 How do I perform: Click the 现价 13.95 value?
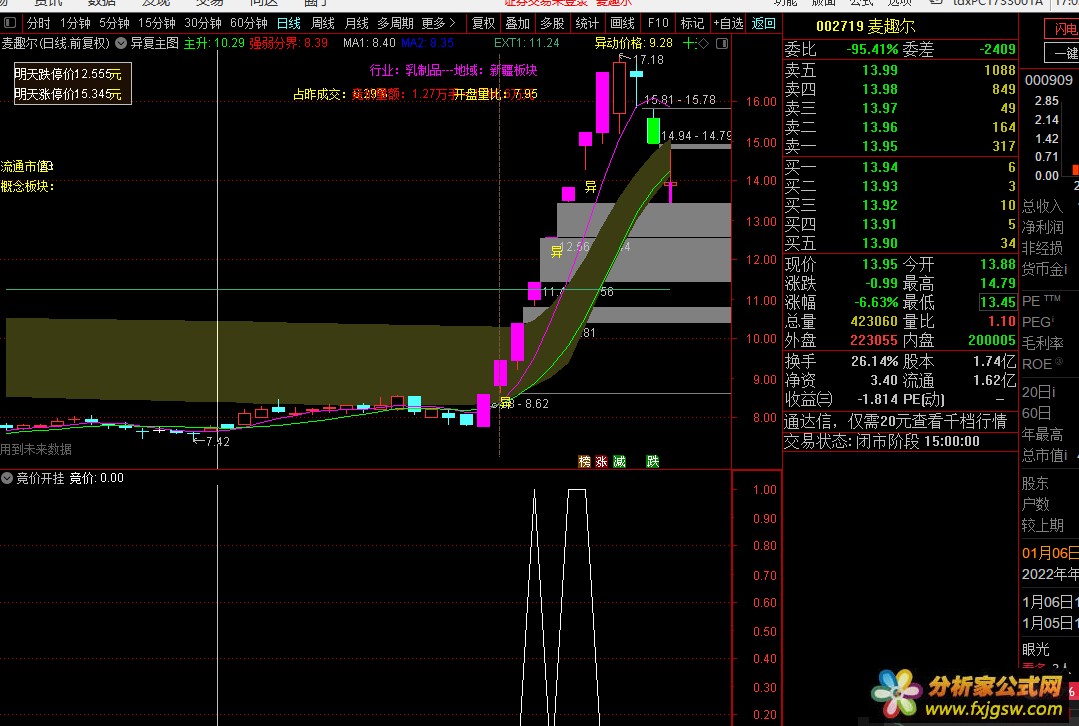click(880, 264)
